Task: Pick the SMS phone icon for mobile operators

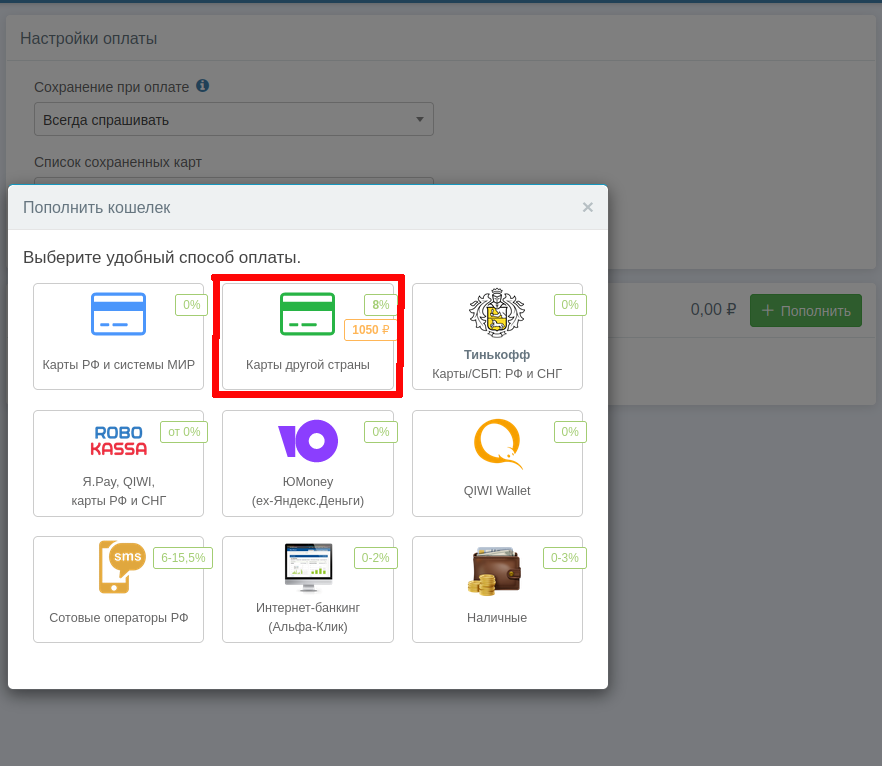Action: [121, 567]
